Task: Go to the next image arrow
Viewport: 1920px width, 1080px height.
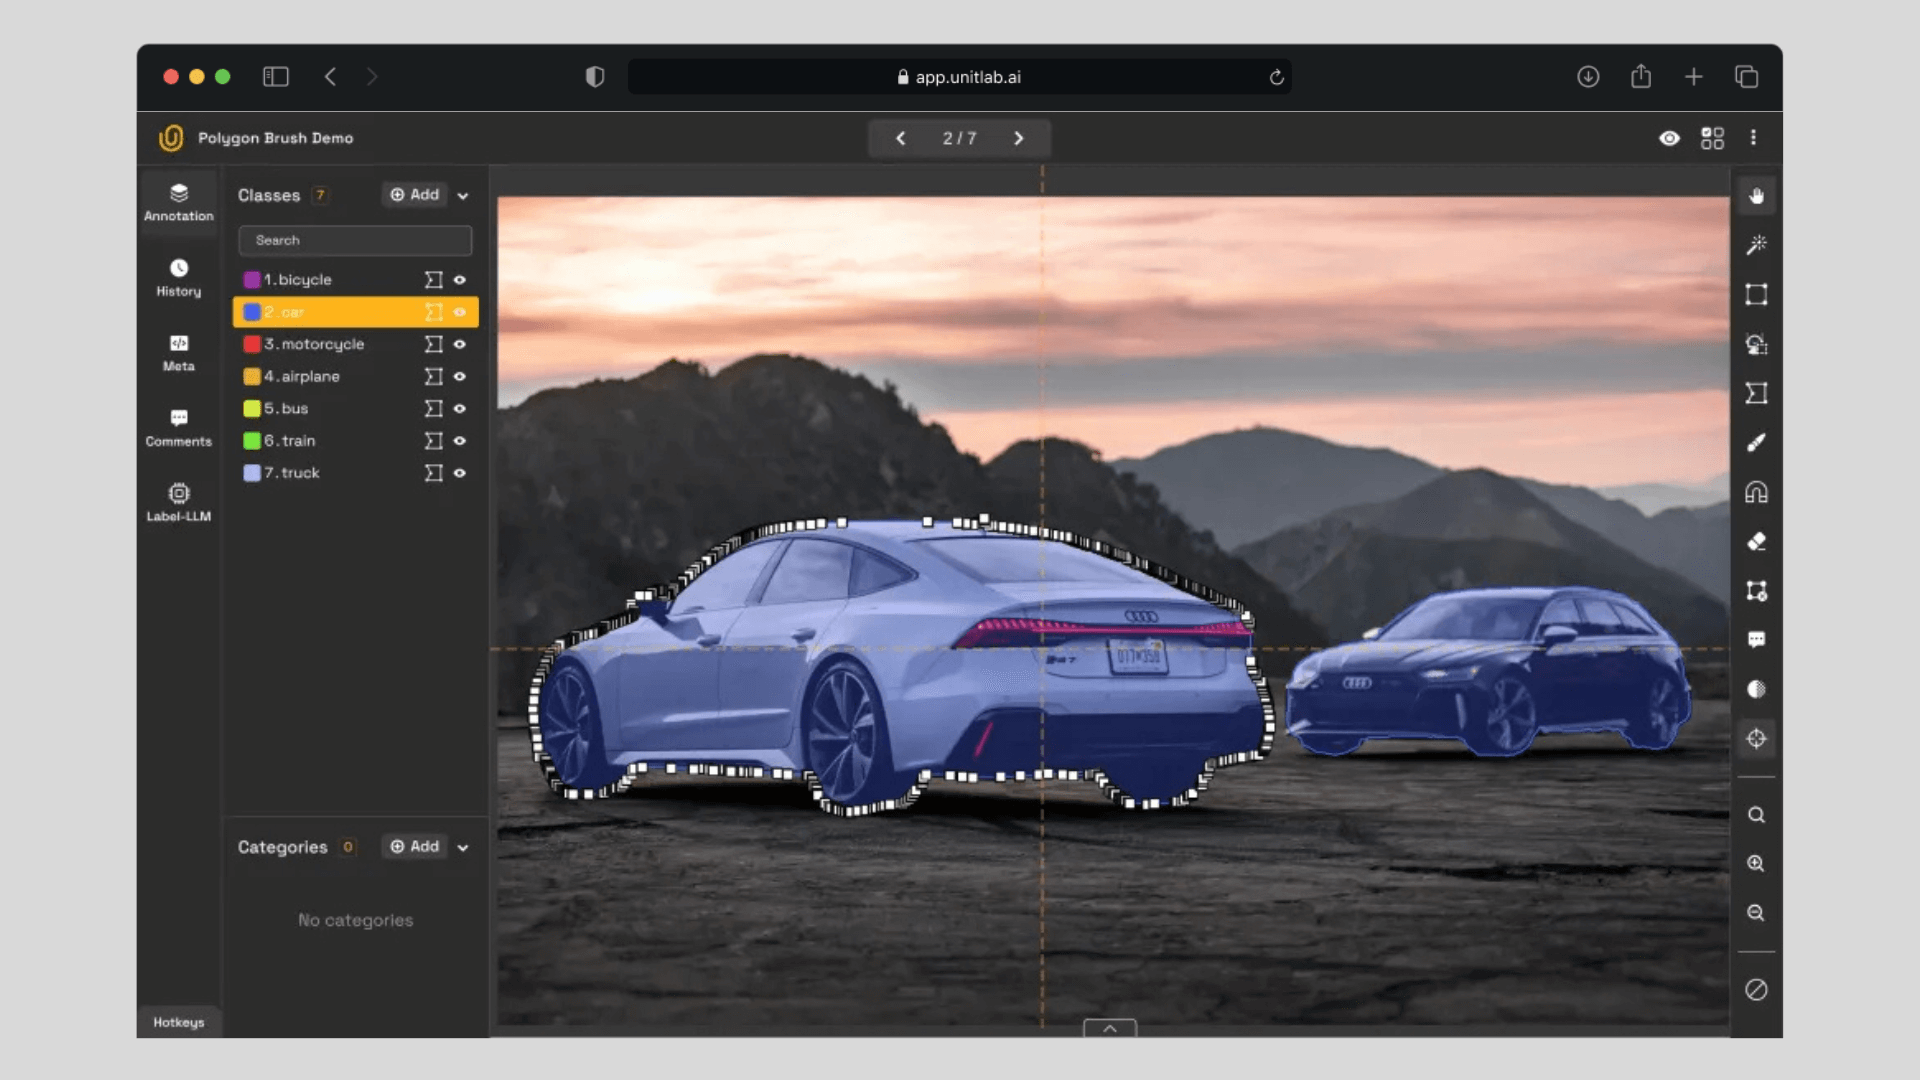Action: coord(1019,138)
